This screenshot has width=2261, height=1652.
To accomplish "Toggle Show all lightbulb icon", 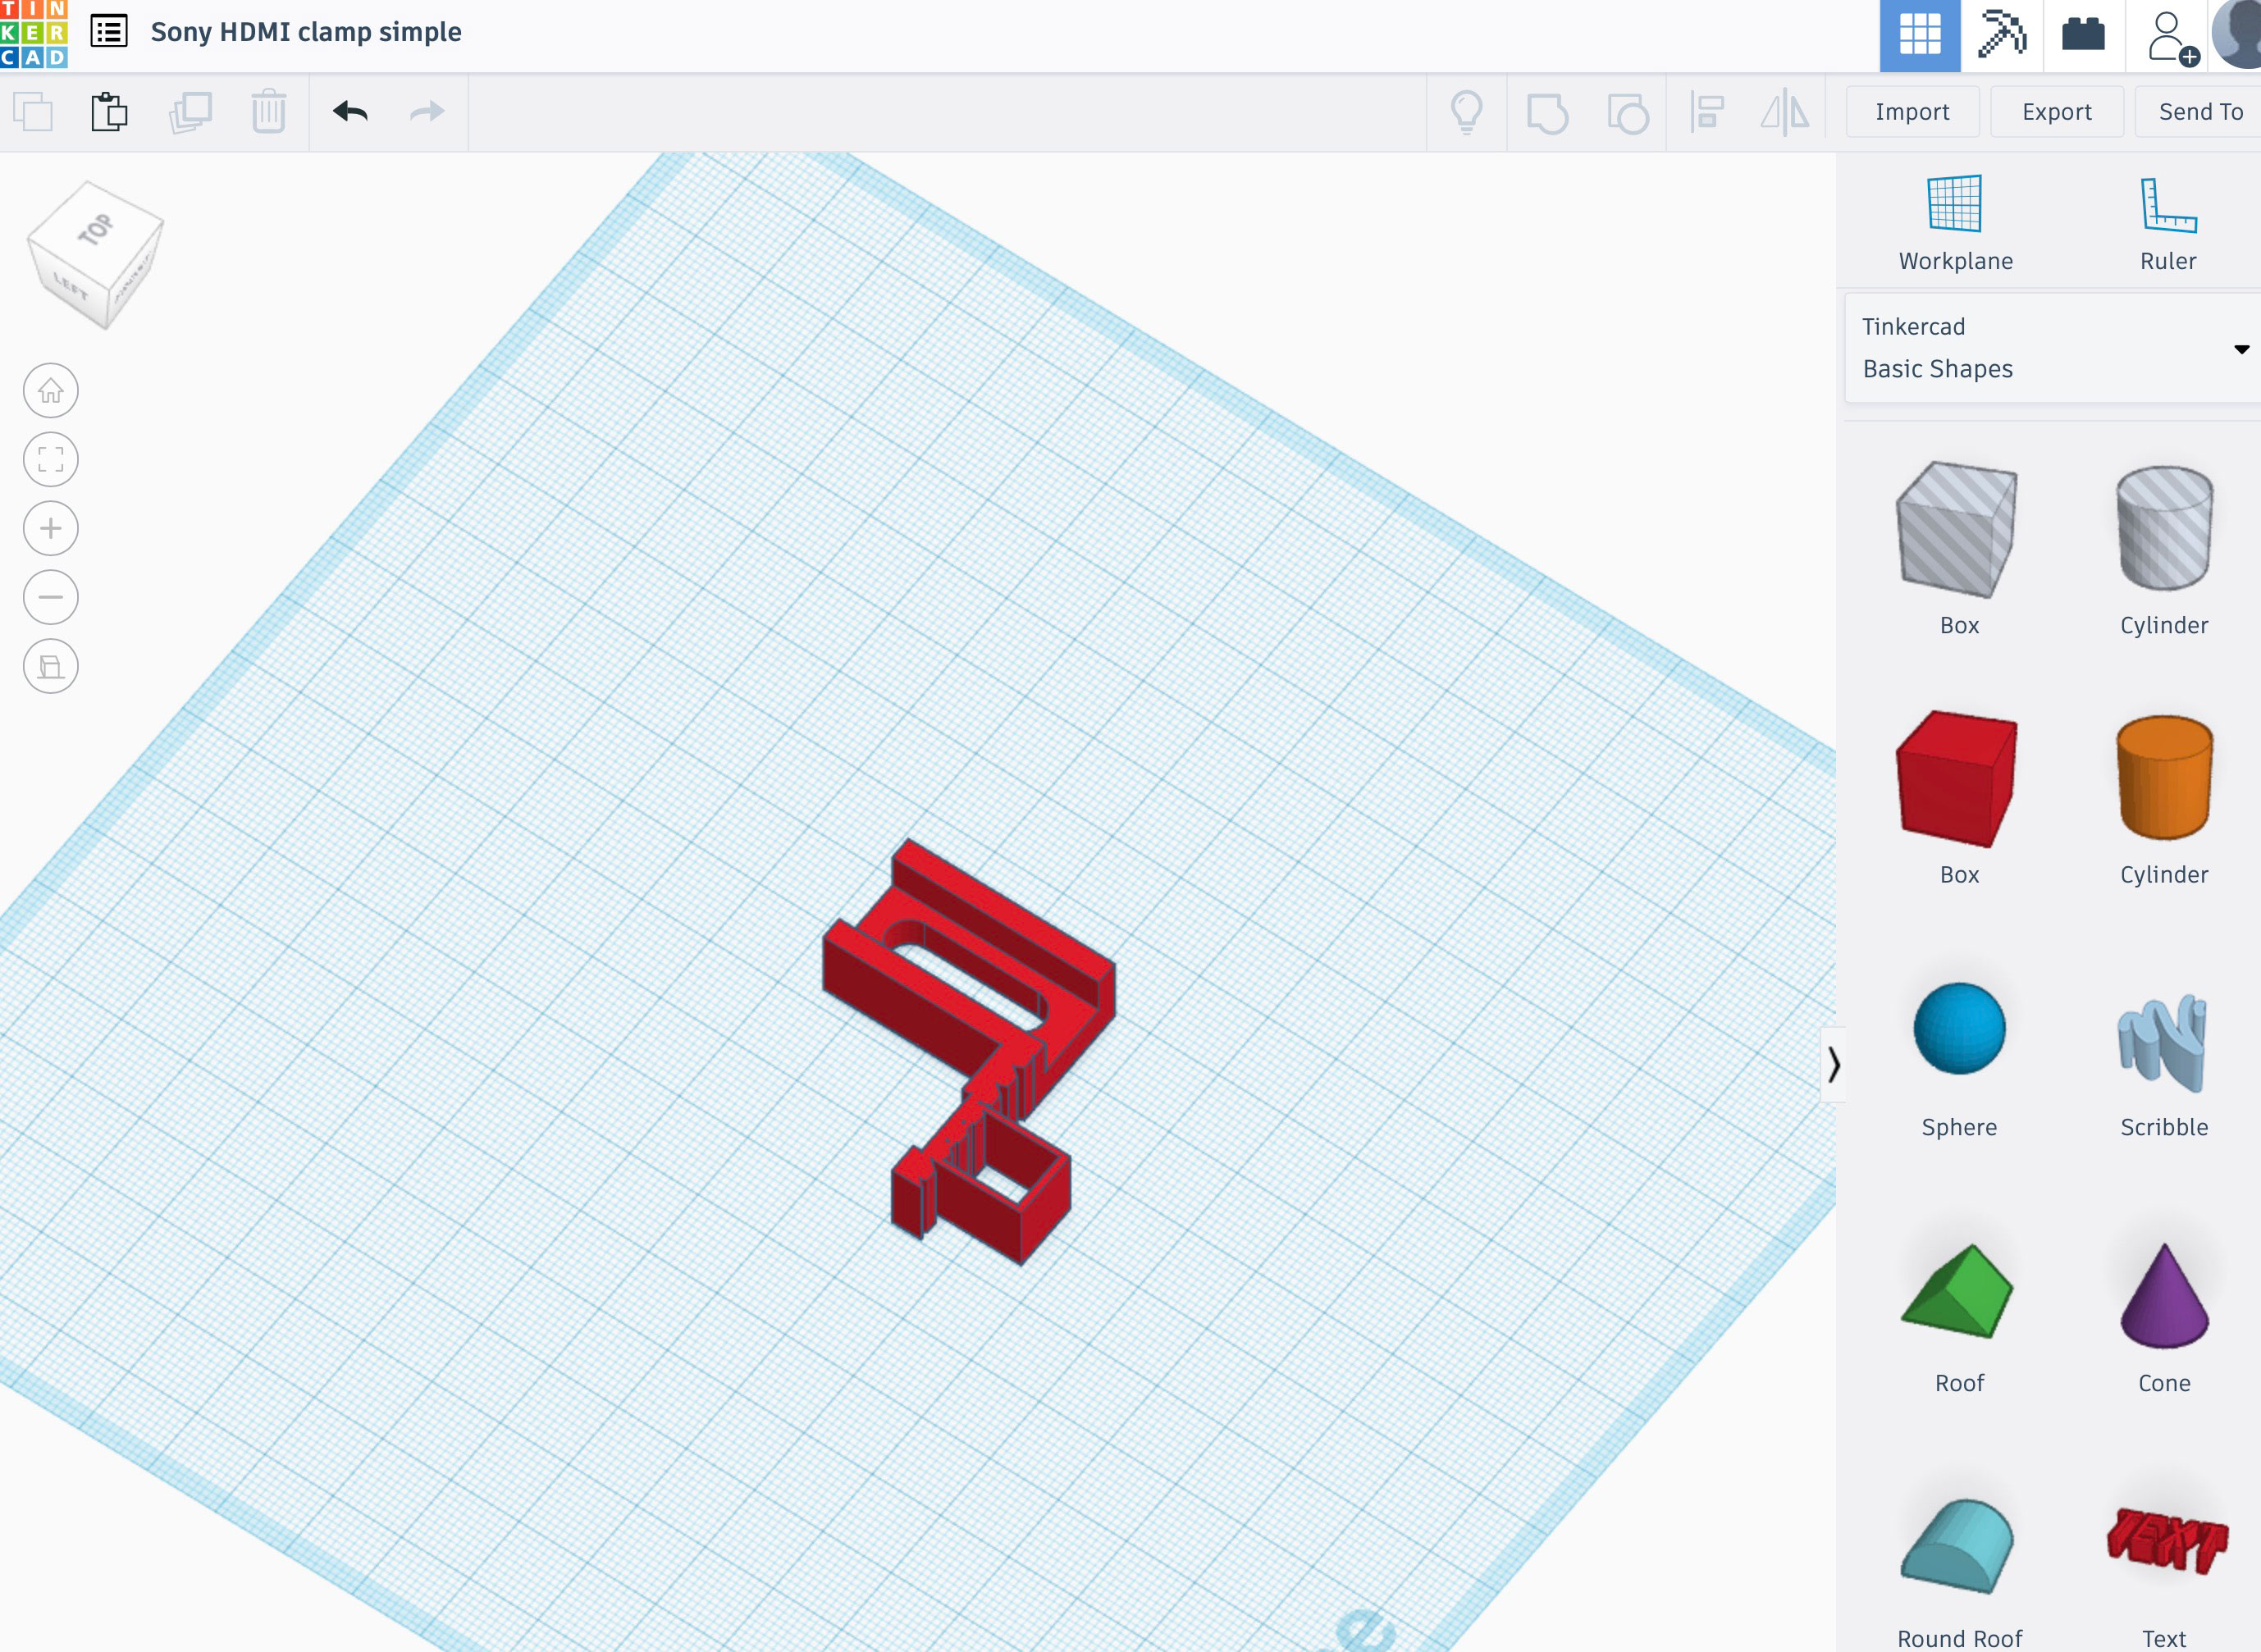I will coord(1467,112).
